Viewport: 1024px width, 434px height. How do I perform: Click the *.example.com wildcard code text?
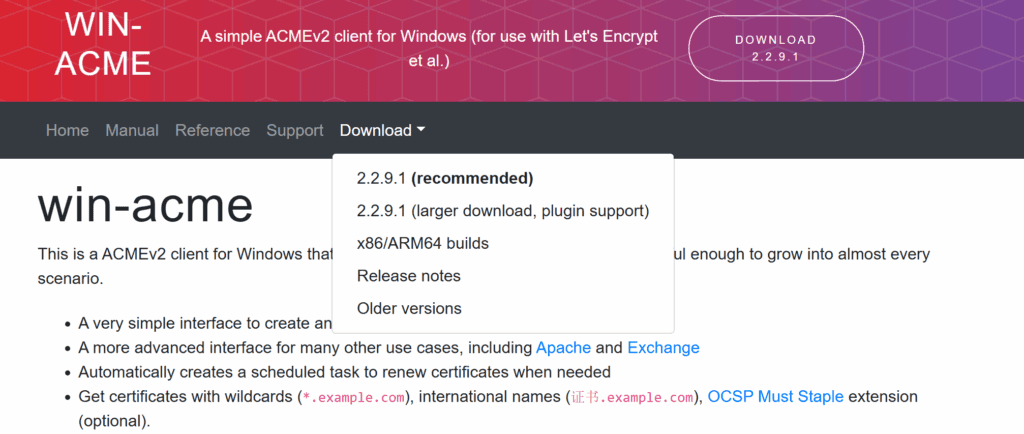(355, 397)
